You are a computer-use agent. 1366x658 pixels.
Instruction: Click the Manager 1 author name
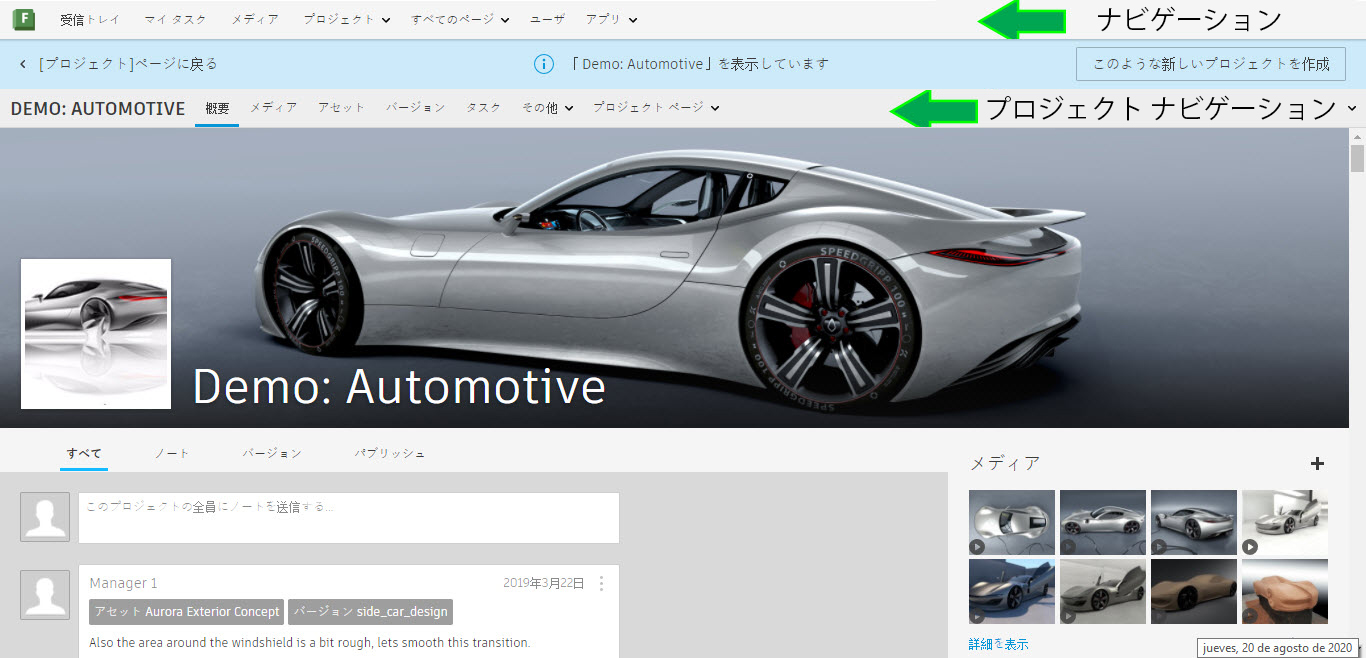(123, 583)
